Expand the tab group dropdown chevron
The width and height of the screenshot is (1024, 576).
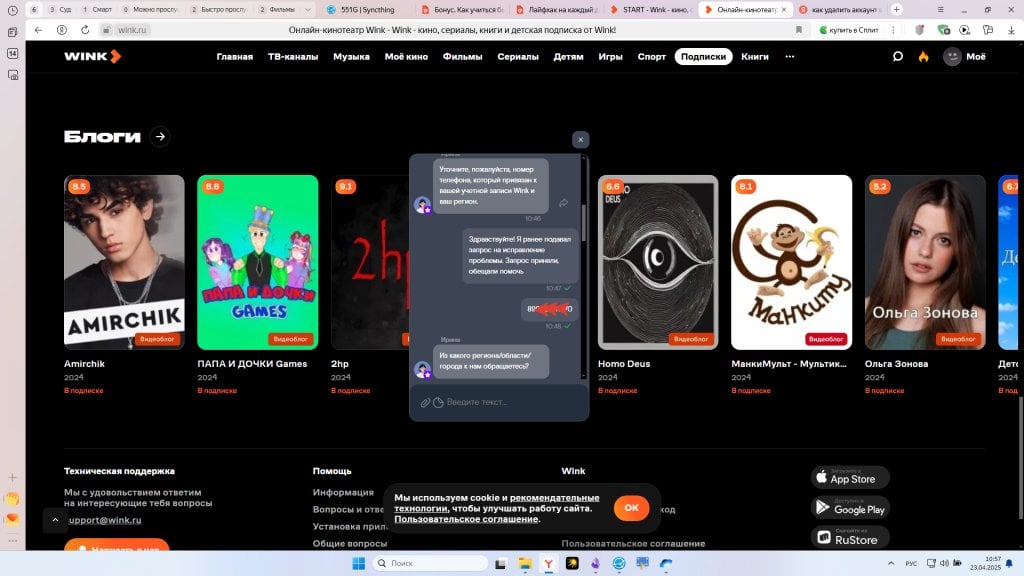(308, 10)
